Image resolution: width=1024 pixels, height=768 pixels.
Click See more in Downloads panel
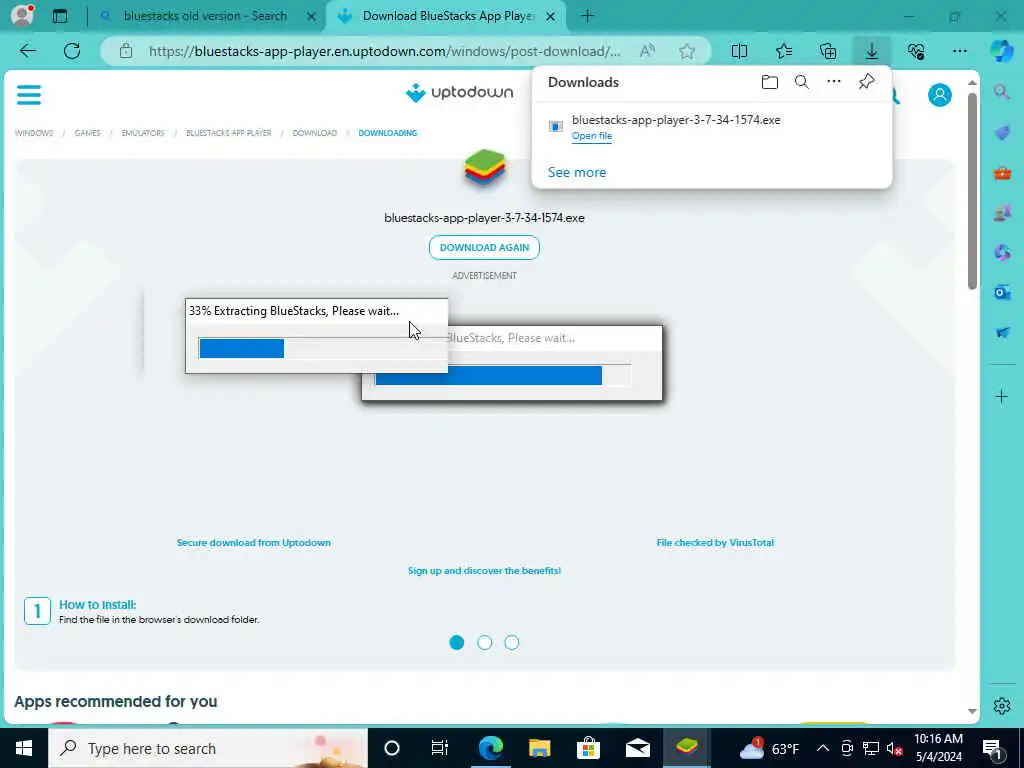point(577,172)
